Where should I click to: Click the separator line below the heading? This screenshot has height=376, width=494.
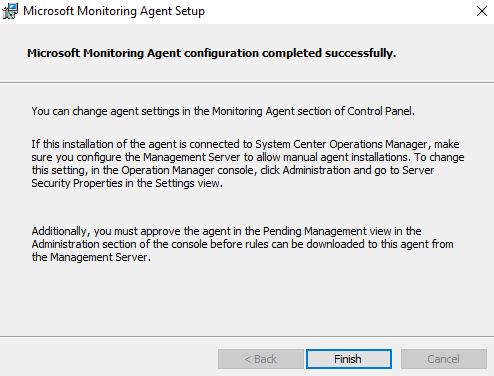(x=247, y=82)
